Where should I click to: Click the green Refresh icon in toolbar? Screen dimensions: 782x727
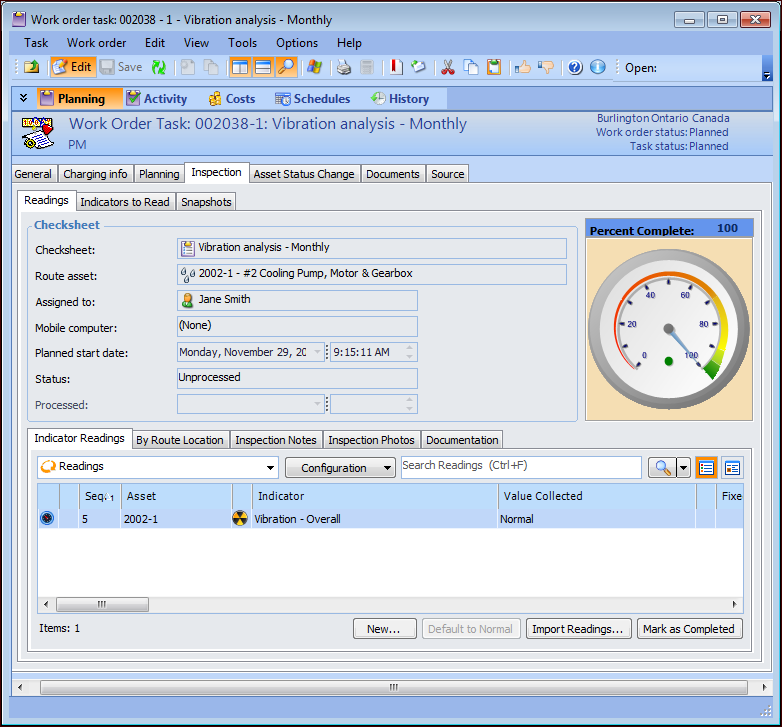[160, 67]
